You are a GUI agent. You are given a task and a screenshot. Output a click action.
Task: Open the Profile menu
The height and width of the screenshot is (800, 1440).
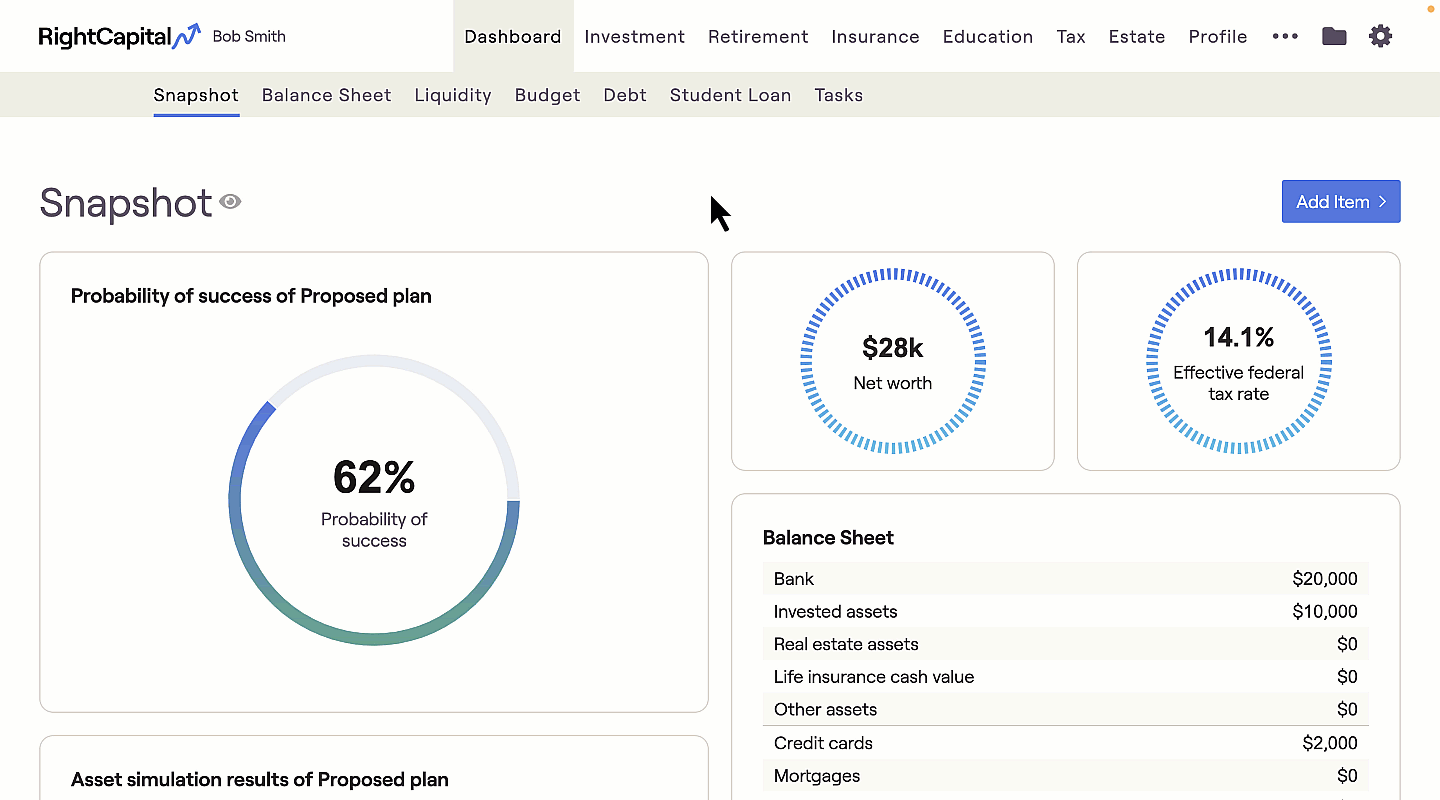pos(1218,37)
